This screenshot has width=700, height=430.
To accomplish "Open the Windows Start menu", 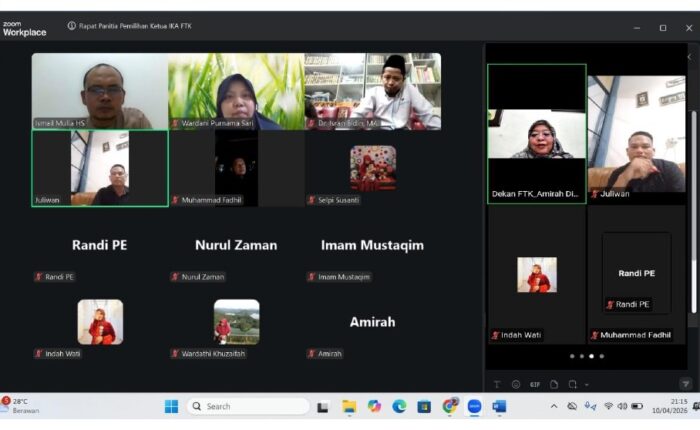I will click(171, 406).
